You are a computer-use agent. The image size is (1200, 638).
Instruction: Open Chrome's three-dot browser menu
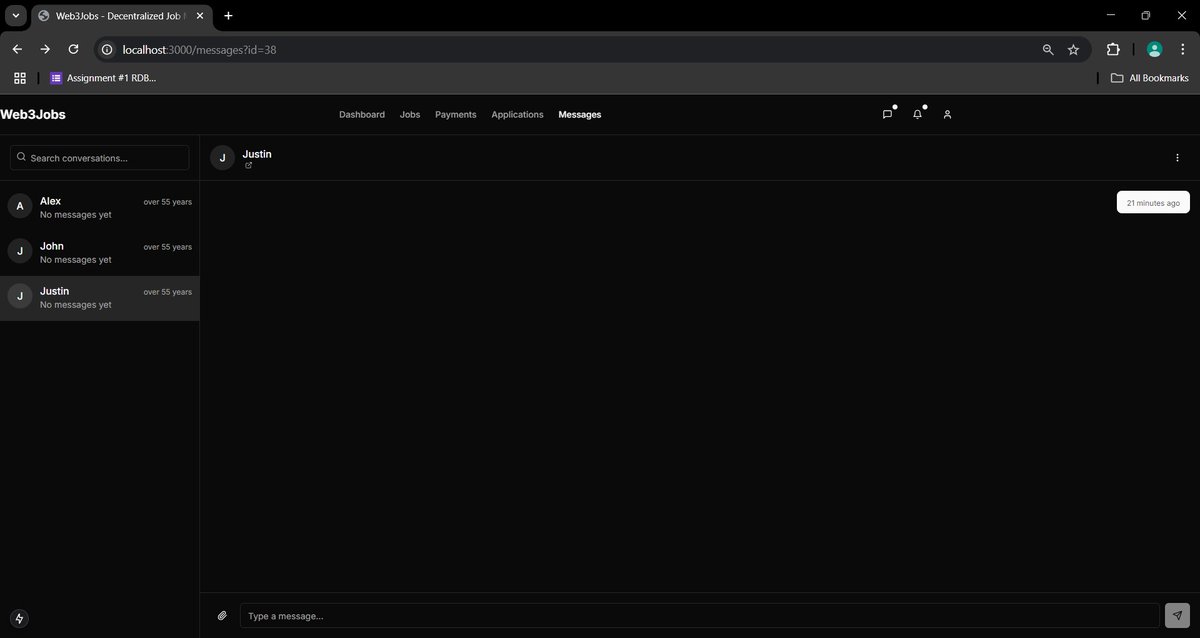[x=1183, y=49]
